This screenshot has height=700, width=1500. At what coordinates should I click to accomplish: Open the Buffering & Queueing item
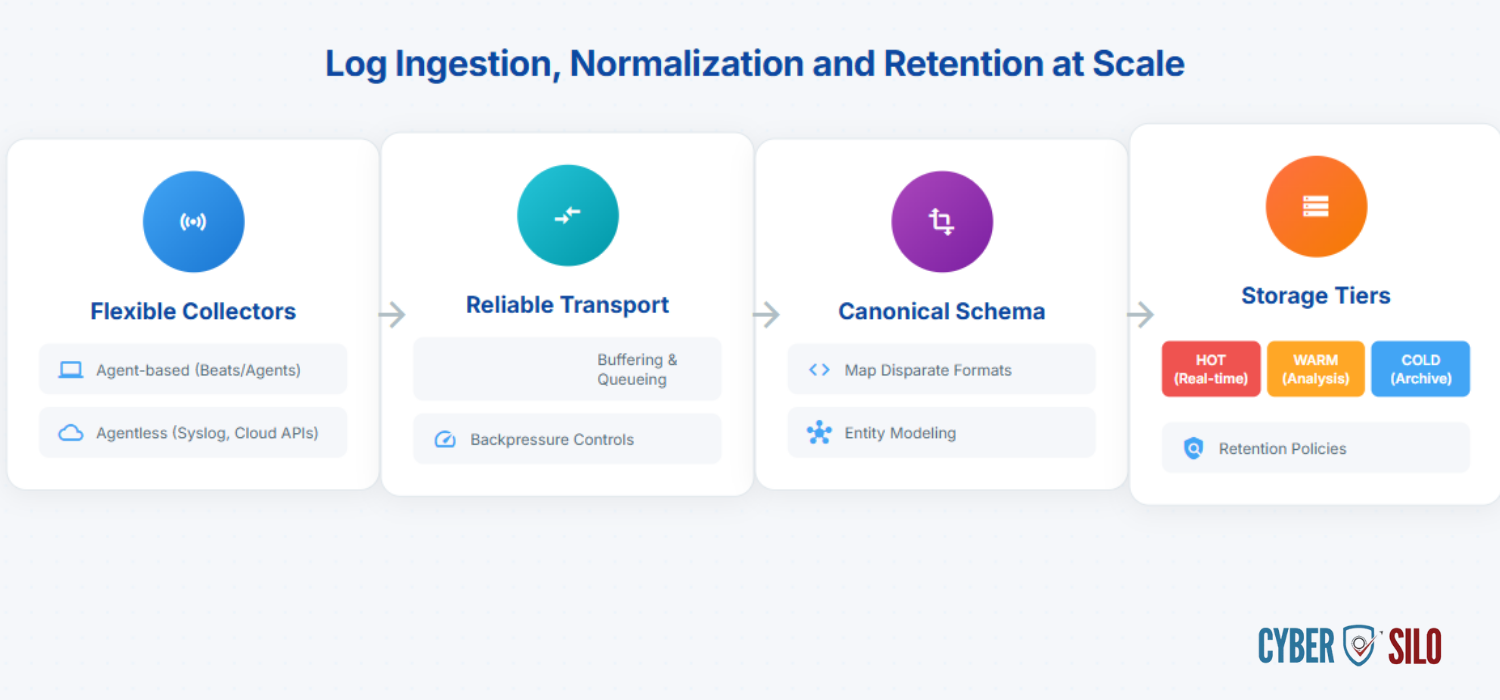click(x=567, y=369)
